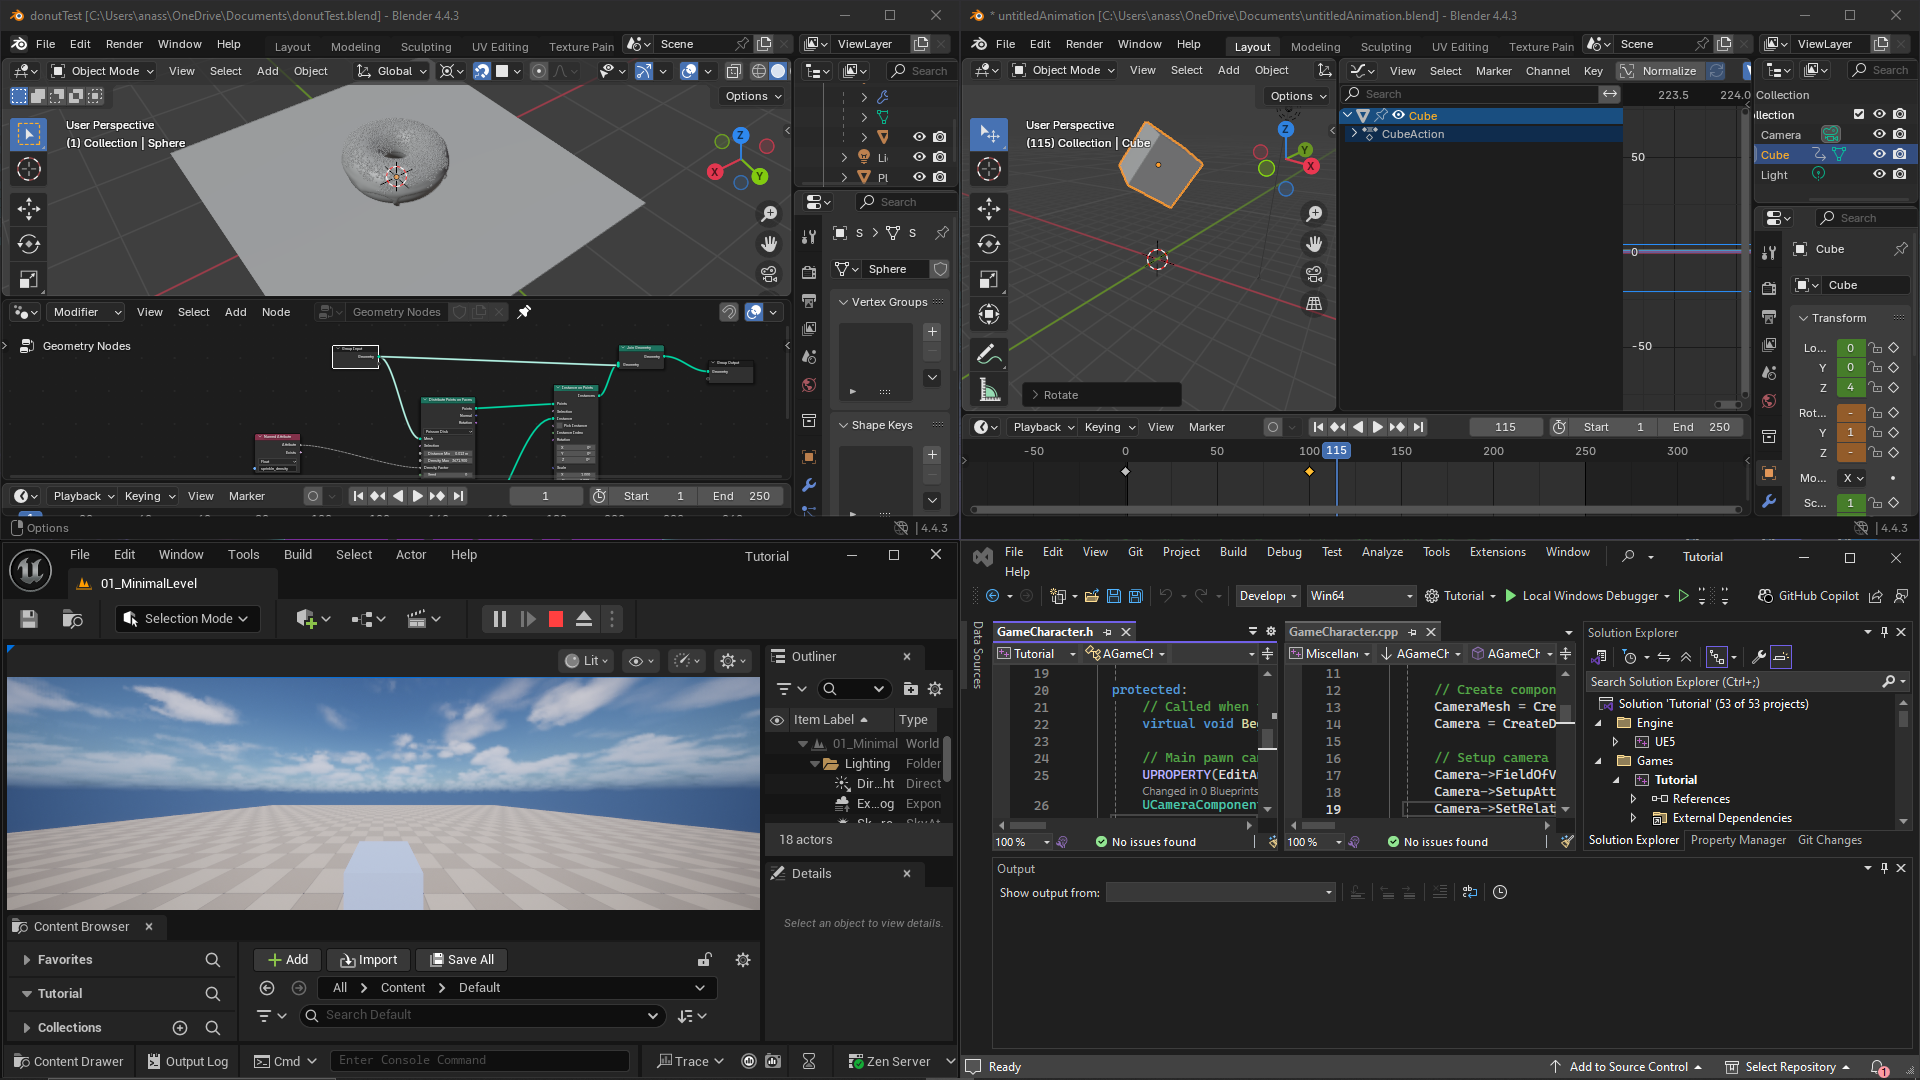Select the Measure tool in untitledAnimation Blender
Image resolution: width=1920 pixels, height=1080 pixels.
point(988,390)
